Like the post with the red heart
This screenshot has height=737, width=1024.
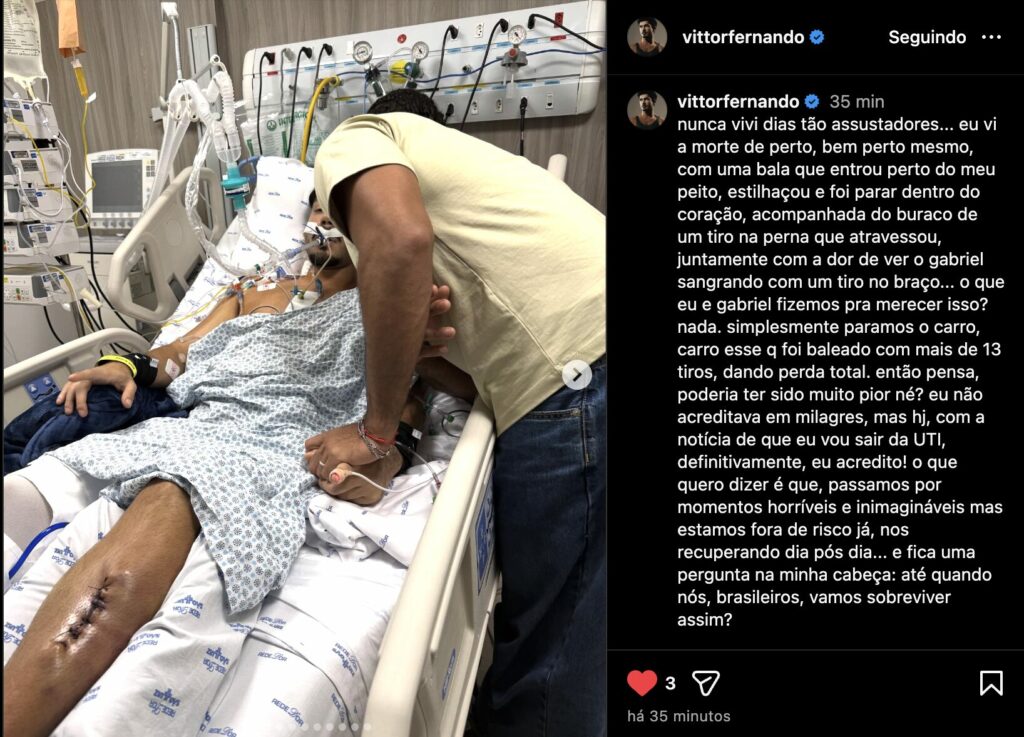(x=641, y=683)
